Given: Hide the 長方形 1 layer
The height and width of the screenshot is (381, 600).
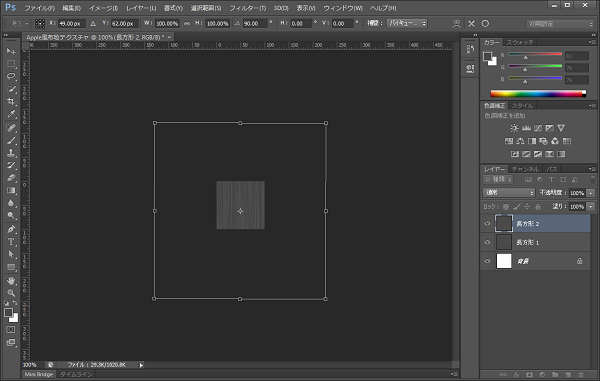Looking at the screenshot, I should pos(487,242).
